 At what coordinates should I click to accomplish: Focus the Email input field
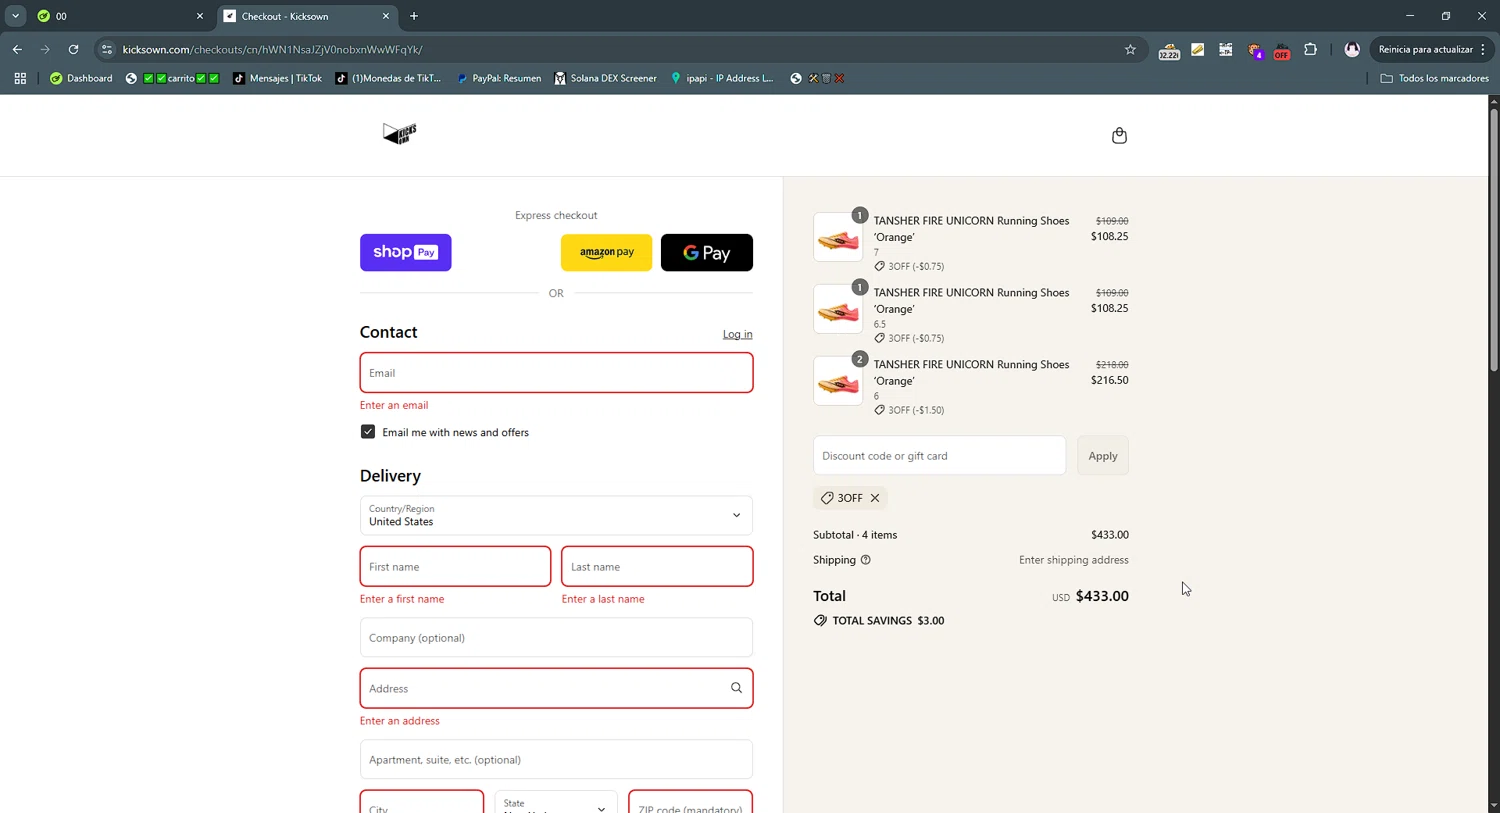[556, 373]
